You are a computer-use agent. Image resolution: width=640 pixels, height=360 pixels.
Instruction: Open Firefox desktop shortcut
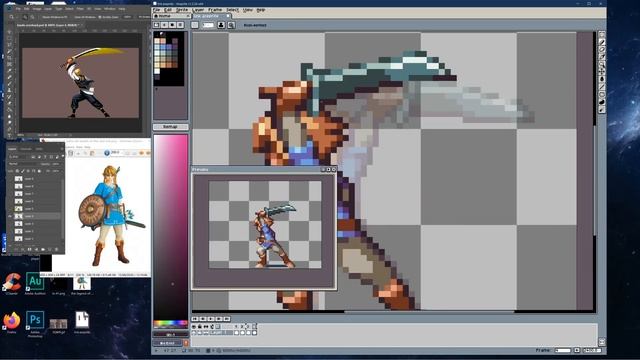11,323
